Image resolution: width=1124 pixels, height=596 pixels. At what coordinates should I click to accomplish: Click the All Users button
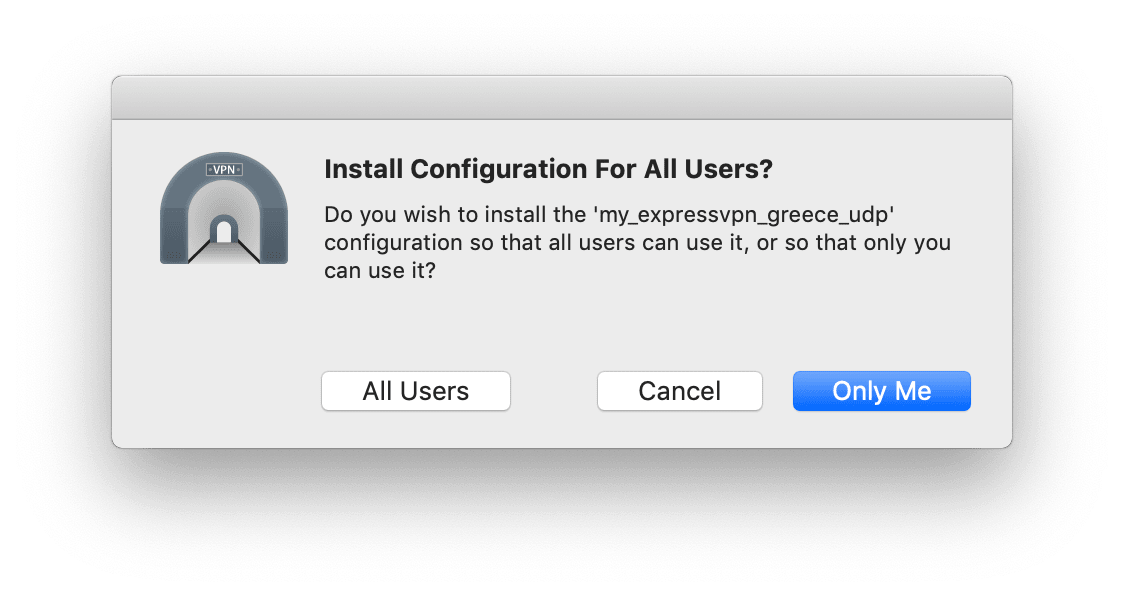[416, 391]
